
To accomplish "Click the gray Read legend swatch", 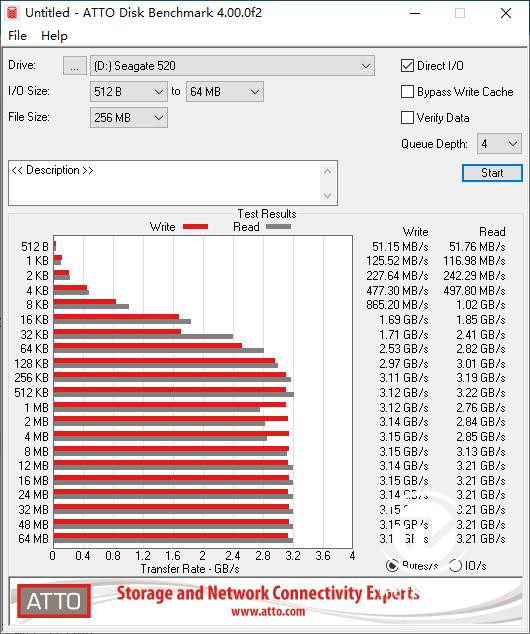I will click(278, 227).
